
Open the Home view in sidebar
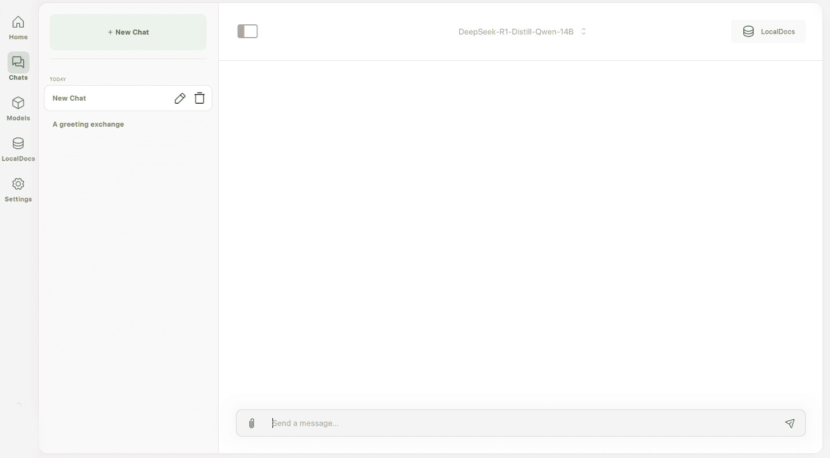(x=18, y=28)
